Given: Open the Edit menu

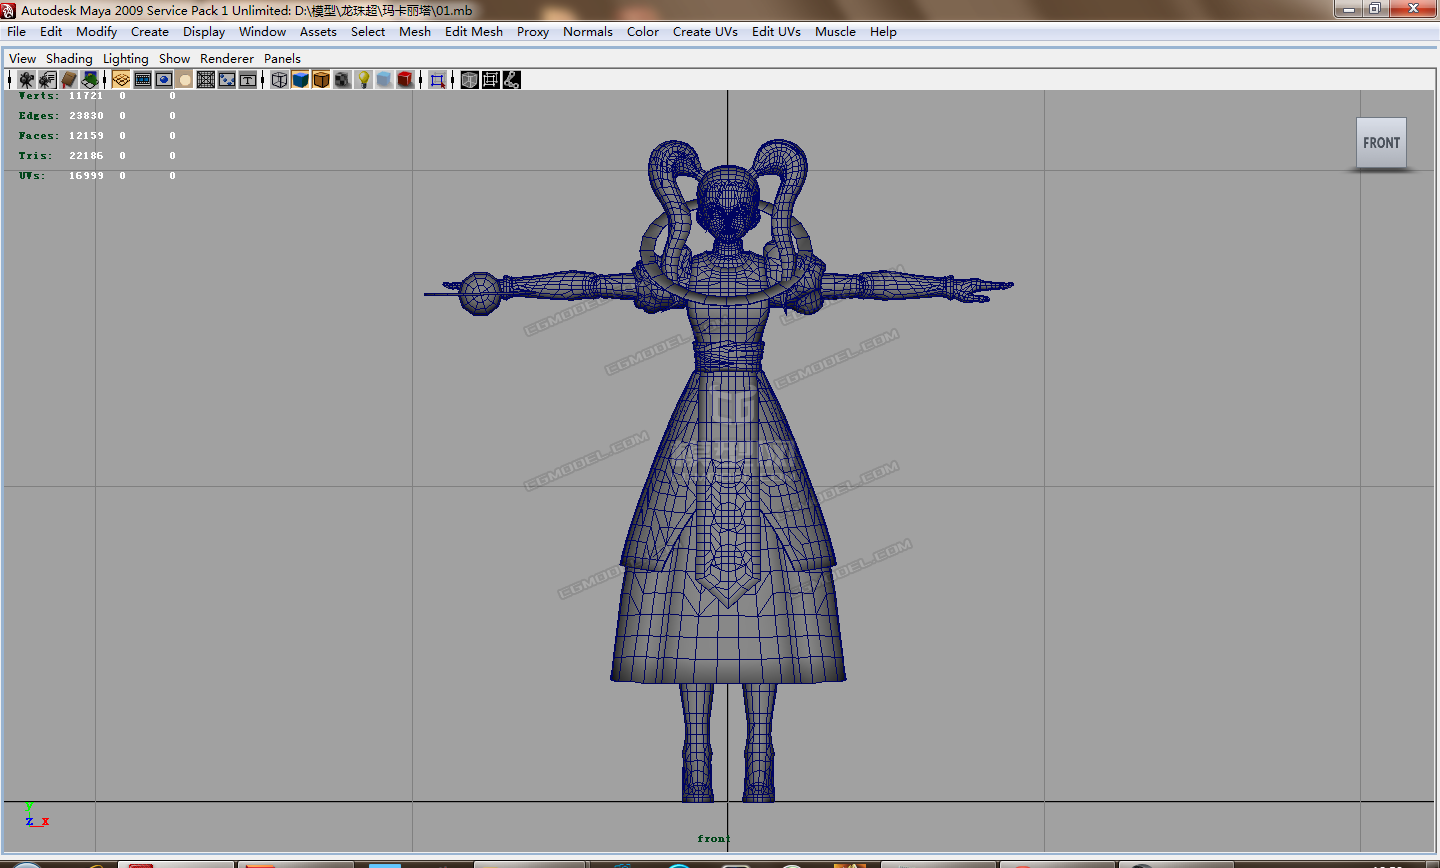Looking at the screenshot, I should click(51, 32).
